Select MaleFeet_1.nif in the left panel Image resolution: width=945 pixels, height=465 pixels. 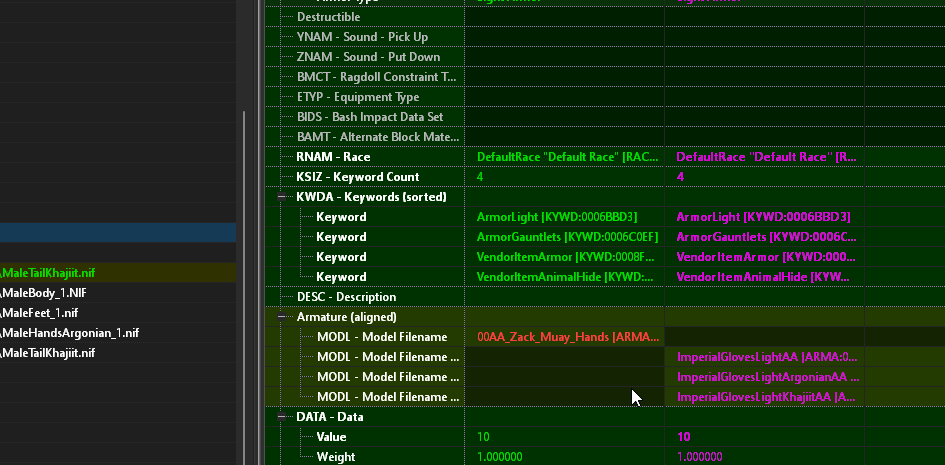[39, 313]
